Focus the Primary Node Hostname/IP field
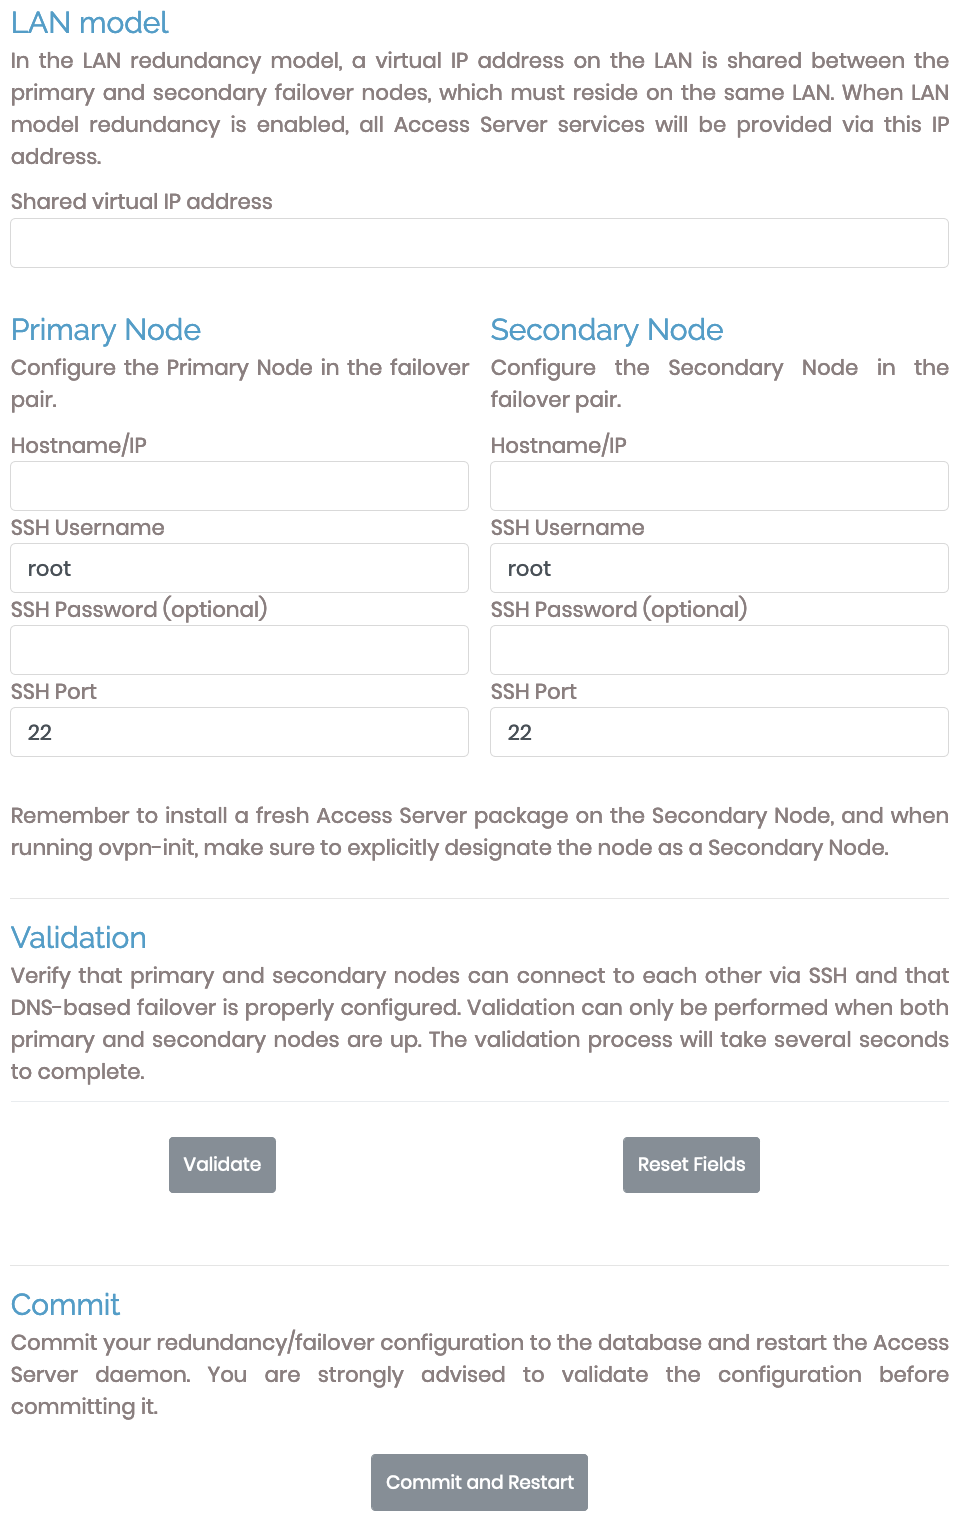This screenshot has width=966, height=1523. [x=239, y=486]
